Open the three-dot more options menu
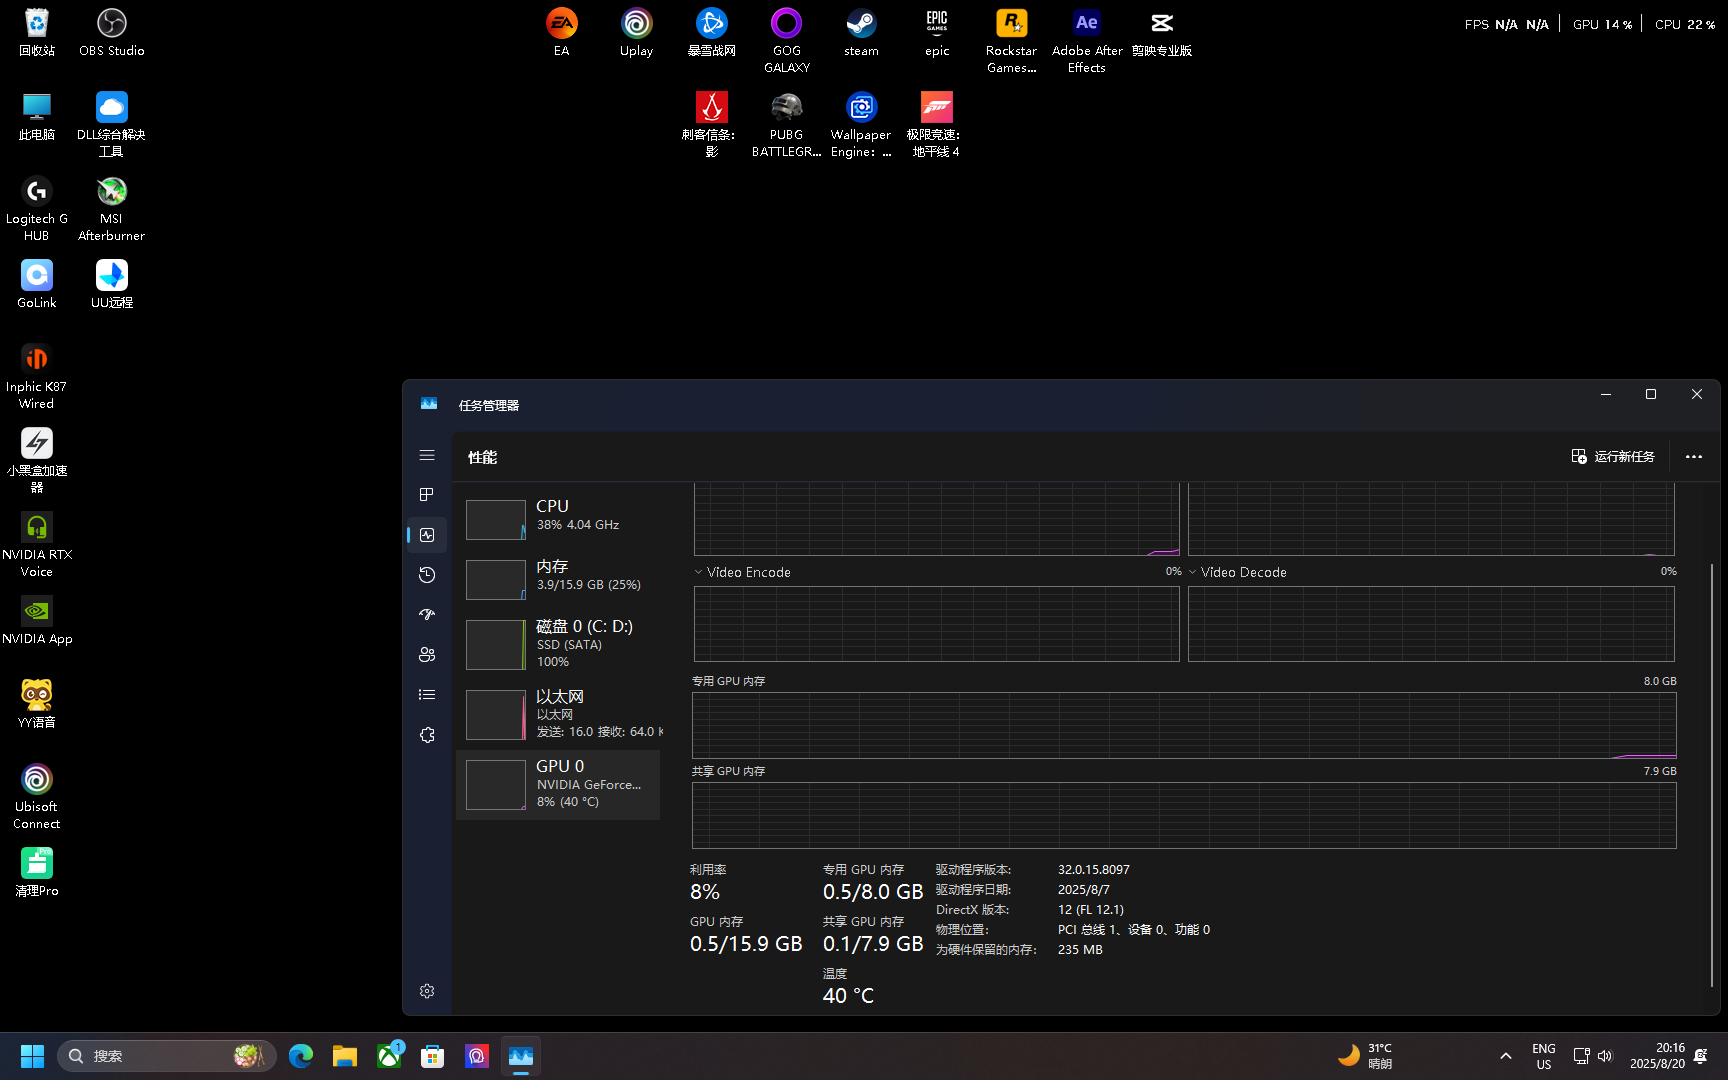Viewport: 1728px width, 1080px height. tap(1694, 456)
